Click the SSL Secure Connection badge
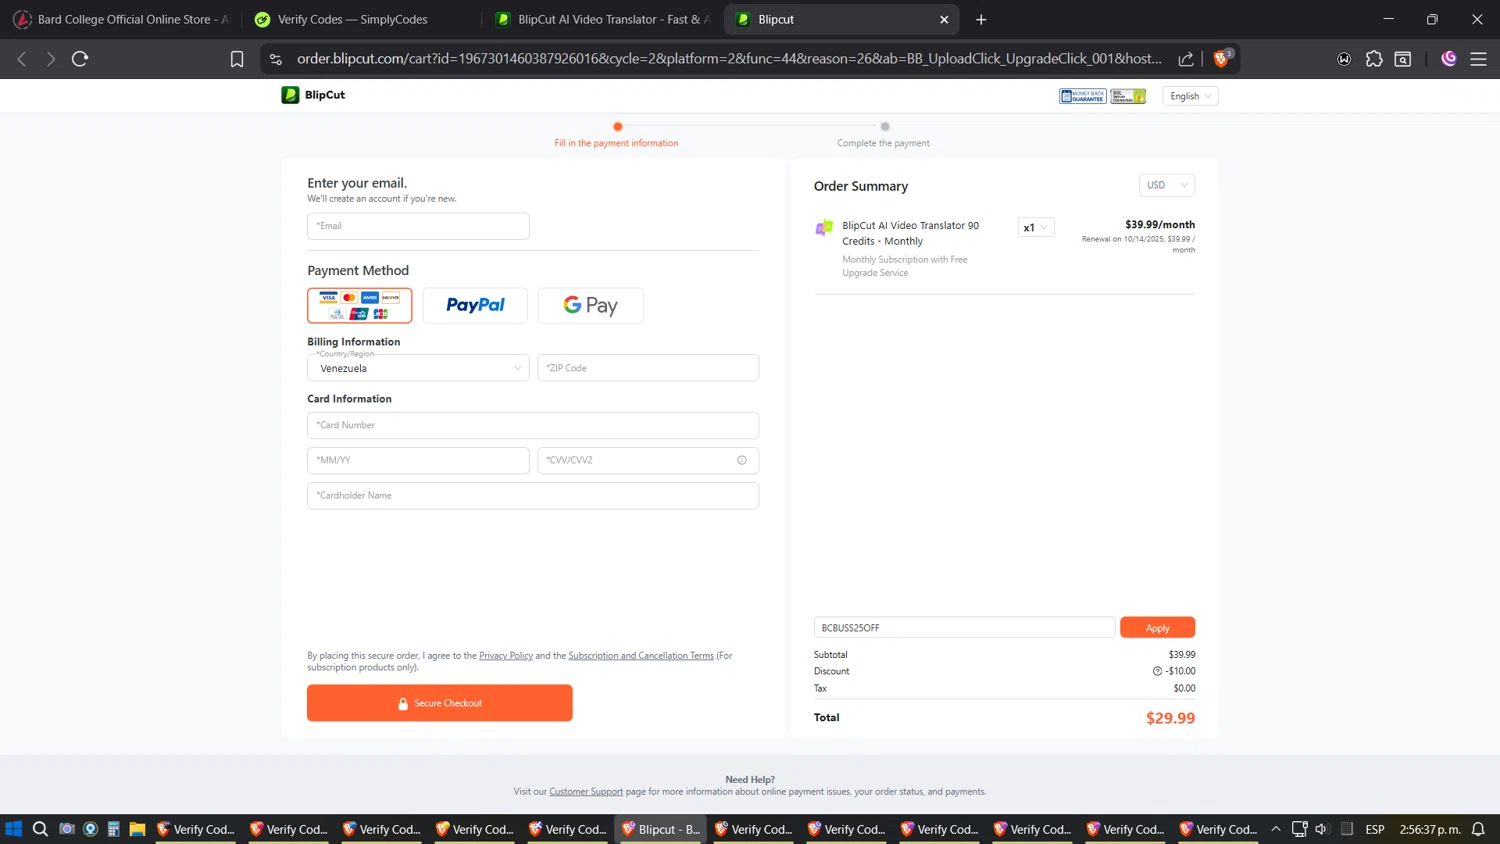Viewport: 1500px width, 844px height. tap(1128, 96)
